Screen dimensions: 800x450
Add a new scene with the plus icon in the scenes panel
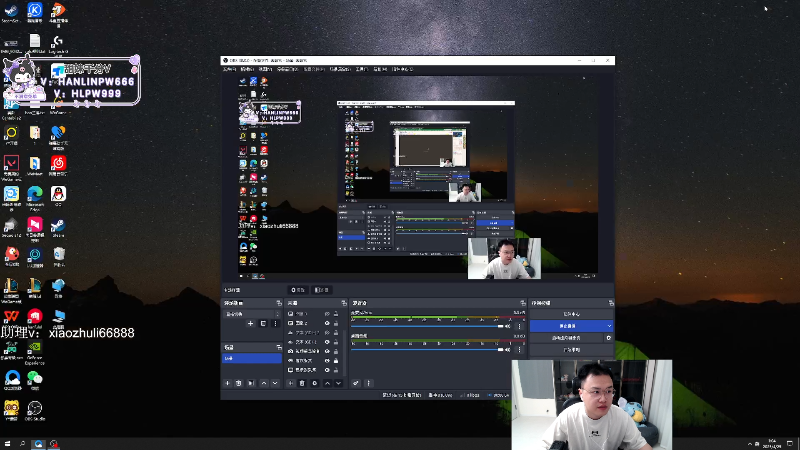[228, 383]
